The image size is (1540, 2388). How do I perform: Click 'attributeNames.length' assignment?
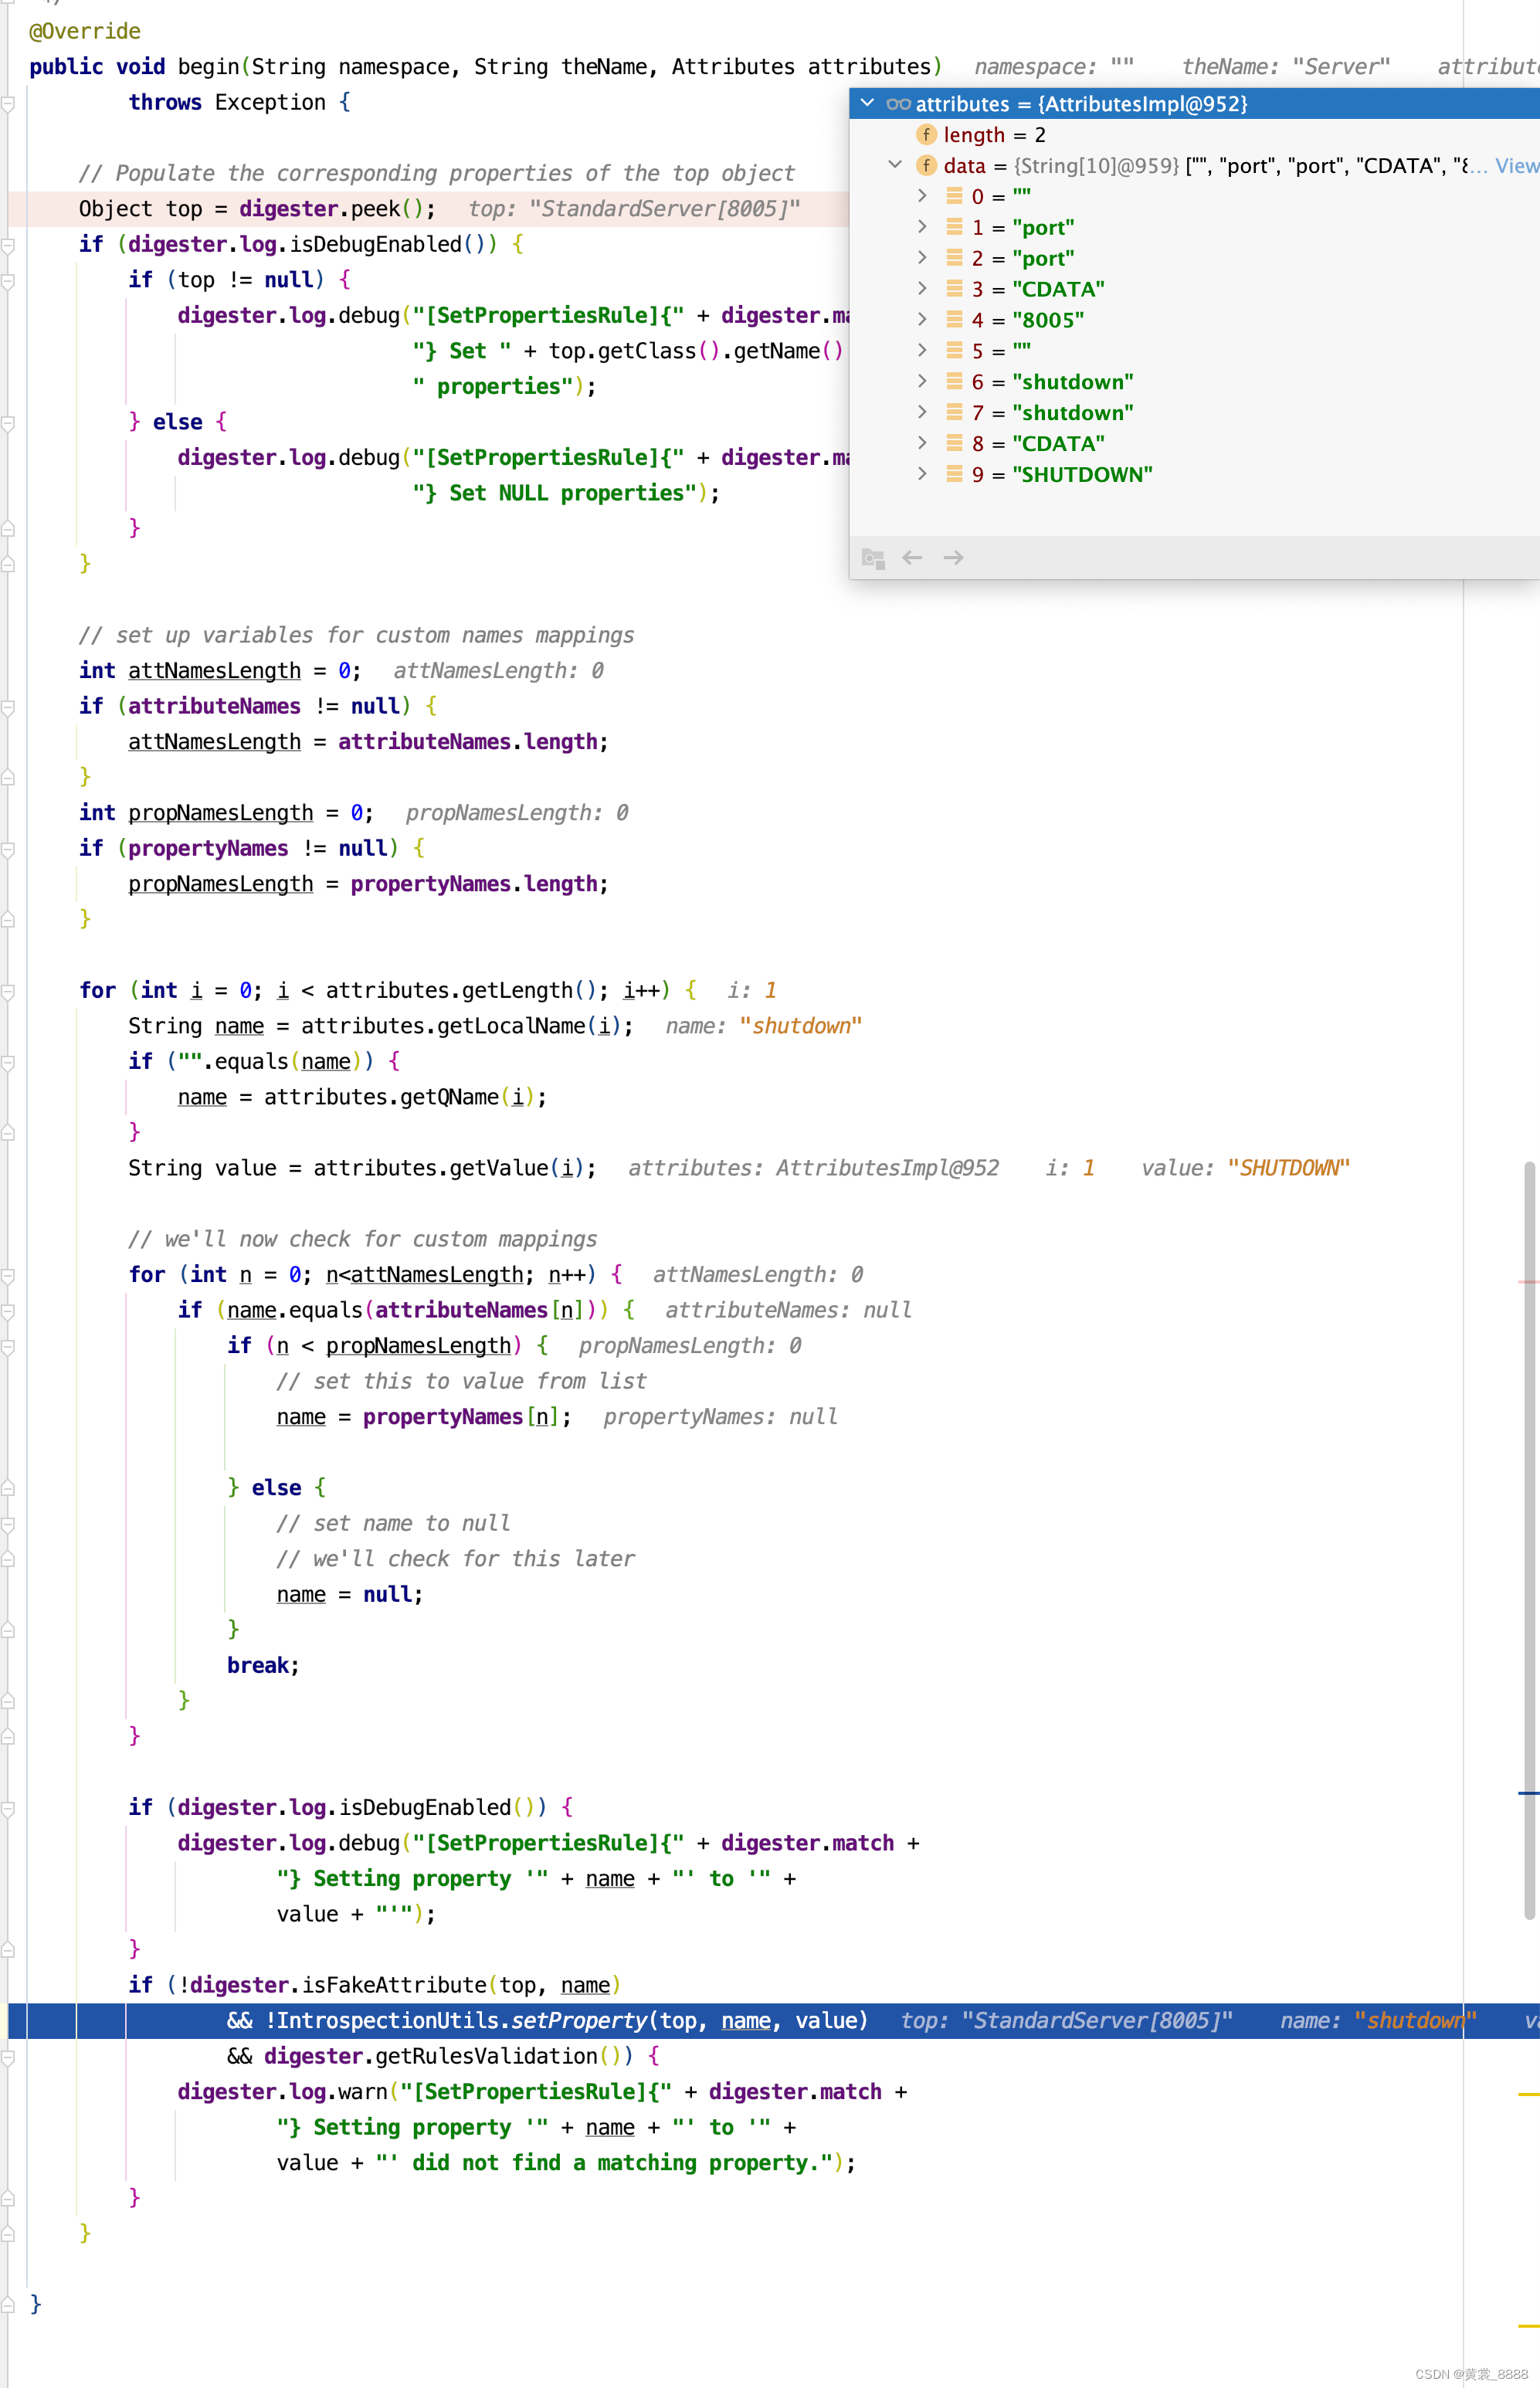(468, 742)
